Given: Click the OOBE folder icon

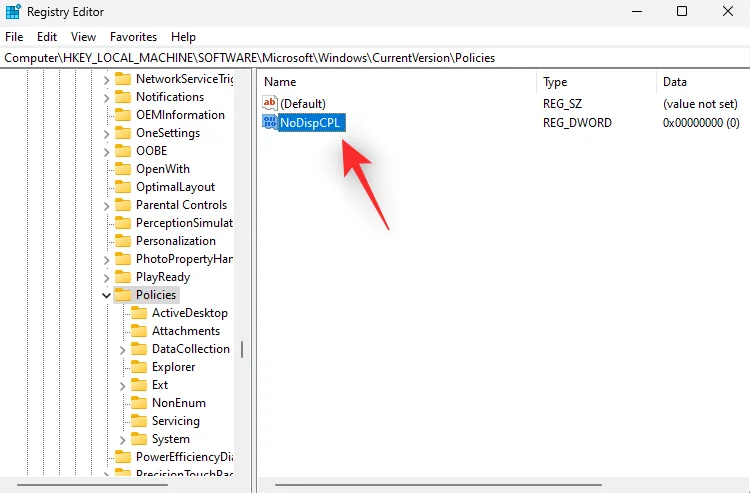Looking at the screenshot, I should (123, 151).
